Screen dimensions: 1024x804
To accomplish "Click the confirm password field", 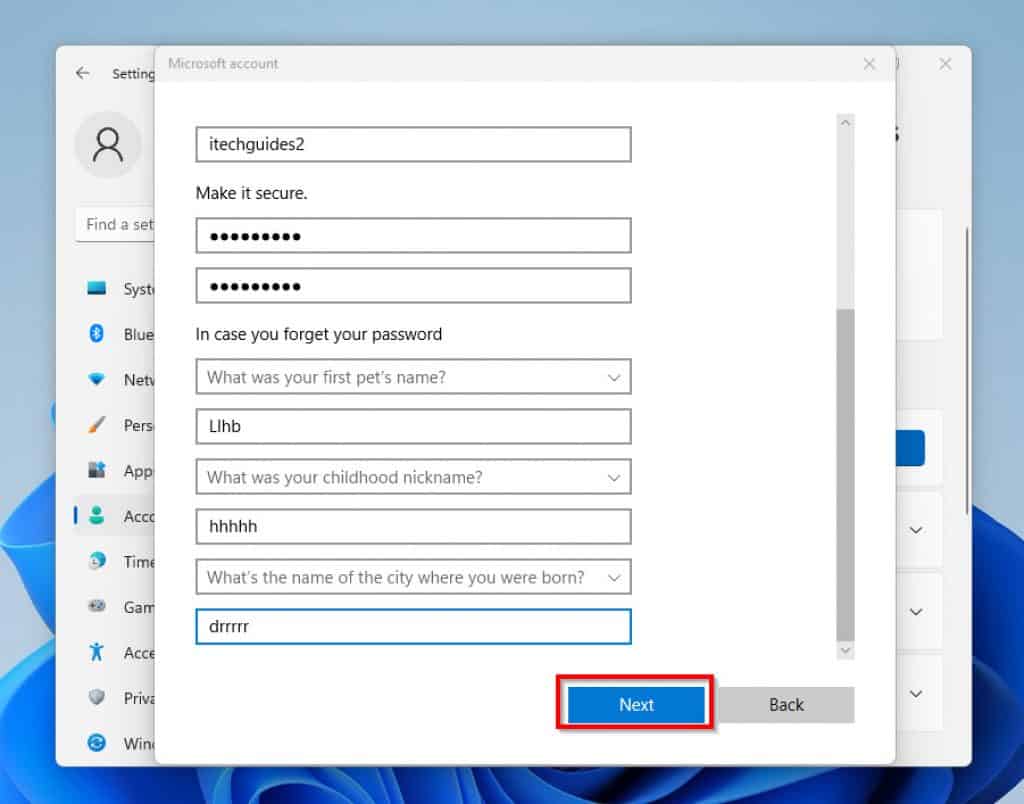I will pos(413,285).
